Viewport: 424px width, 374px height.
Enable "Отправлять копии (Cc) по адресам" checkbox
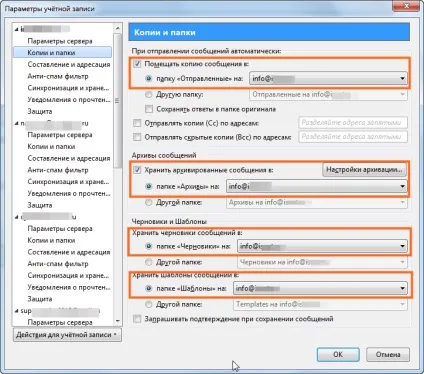(x=137, y=123)
